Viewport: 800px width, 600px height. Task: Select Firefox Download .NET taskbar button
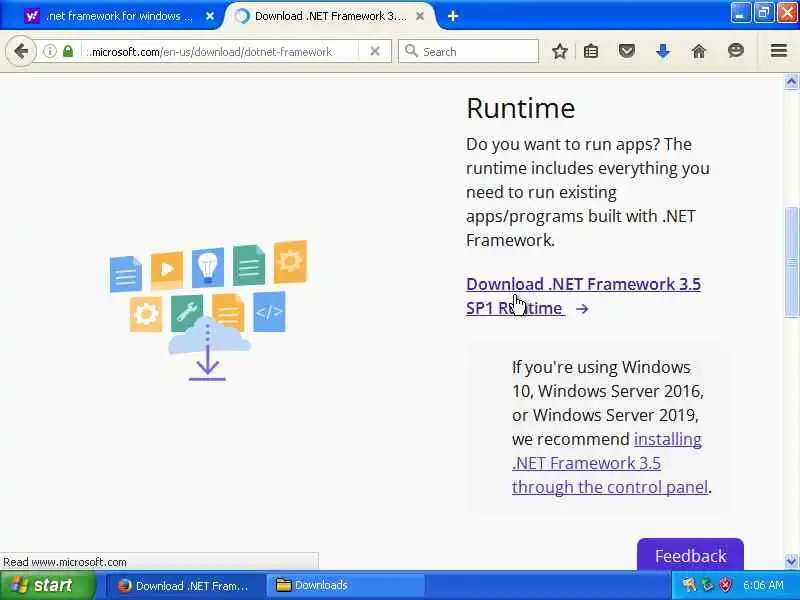pos(185,585)
